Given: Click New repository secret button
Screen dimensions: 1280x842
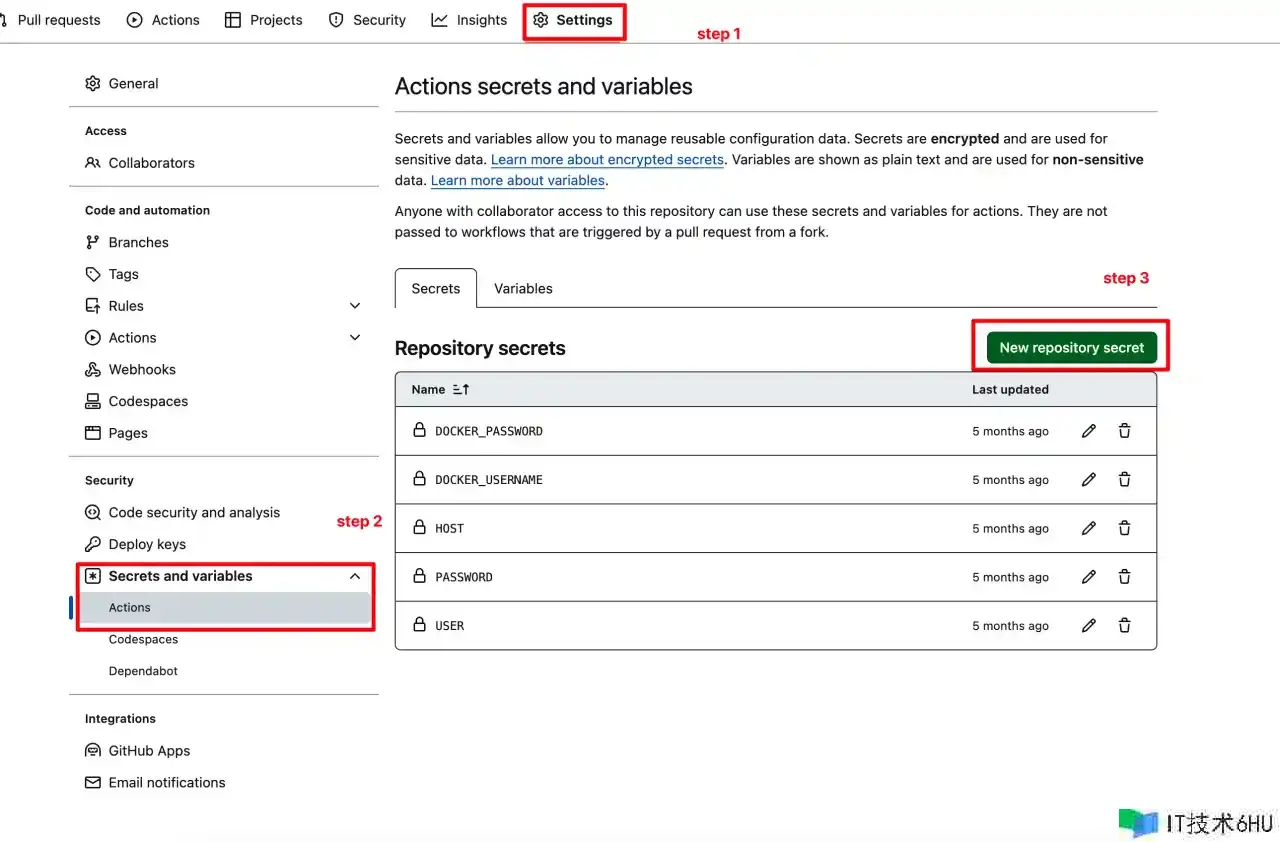Looking at the screenshot, I should [1071, 348].
